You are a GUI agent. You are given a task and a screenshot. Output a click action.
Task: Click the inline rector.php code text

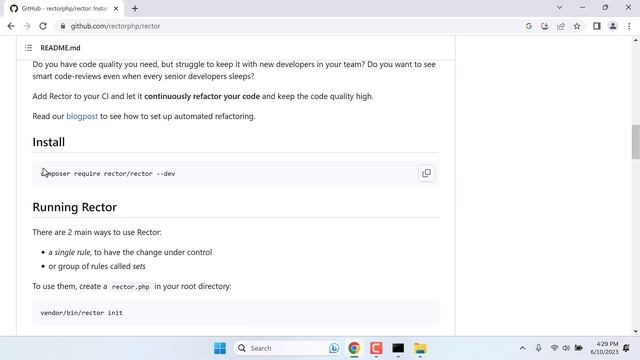tap(131, 287)
